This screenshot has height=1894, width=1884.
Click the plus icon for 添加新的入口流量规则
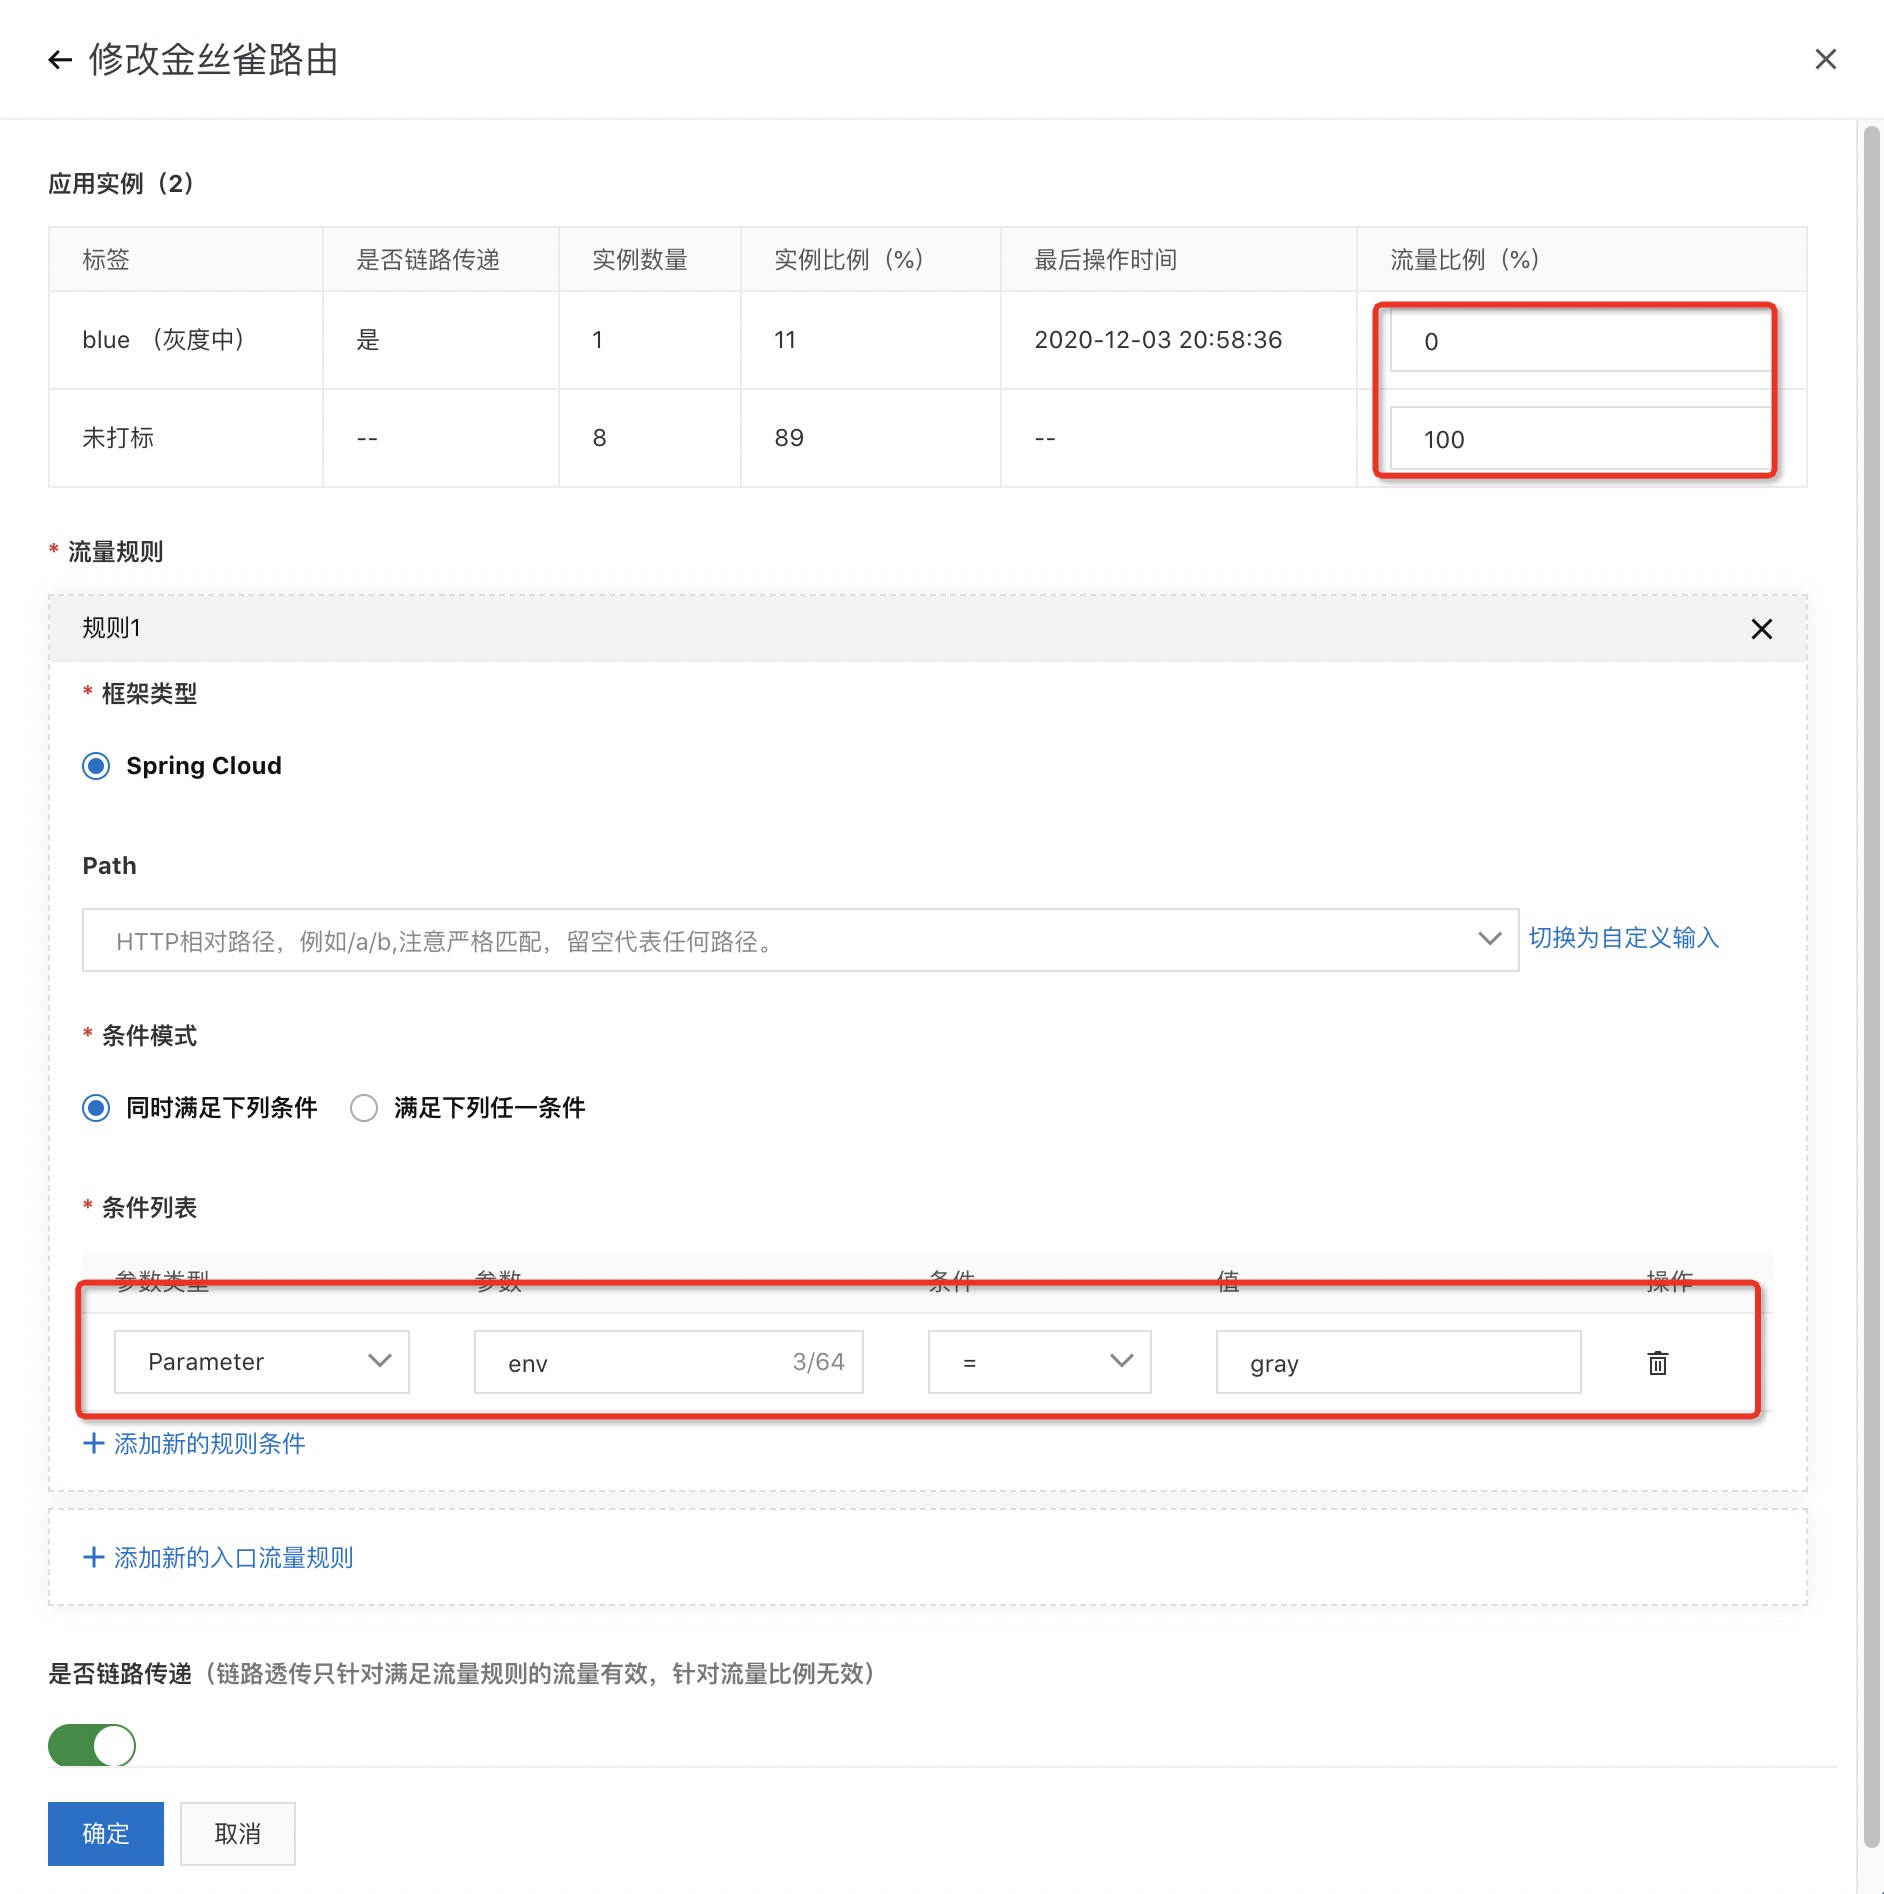[94, 1557]
